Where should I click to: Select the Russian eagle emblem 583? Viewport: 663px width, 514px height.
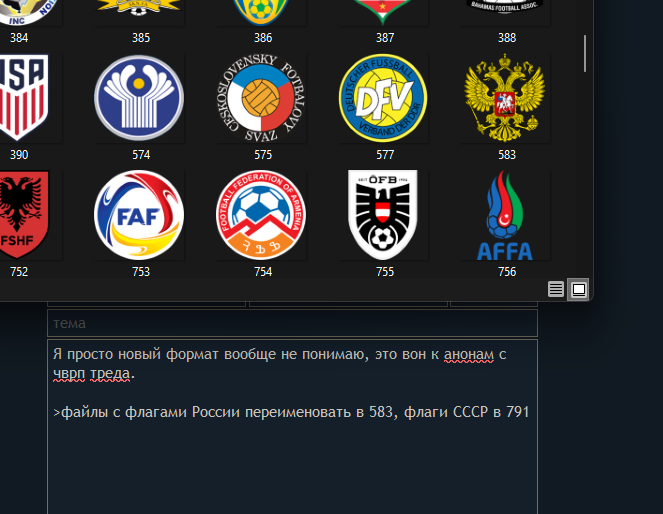tap(505, 98)
